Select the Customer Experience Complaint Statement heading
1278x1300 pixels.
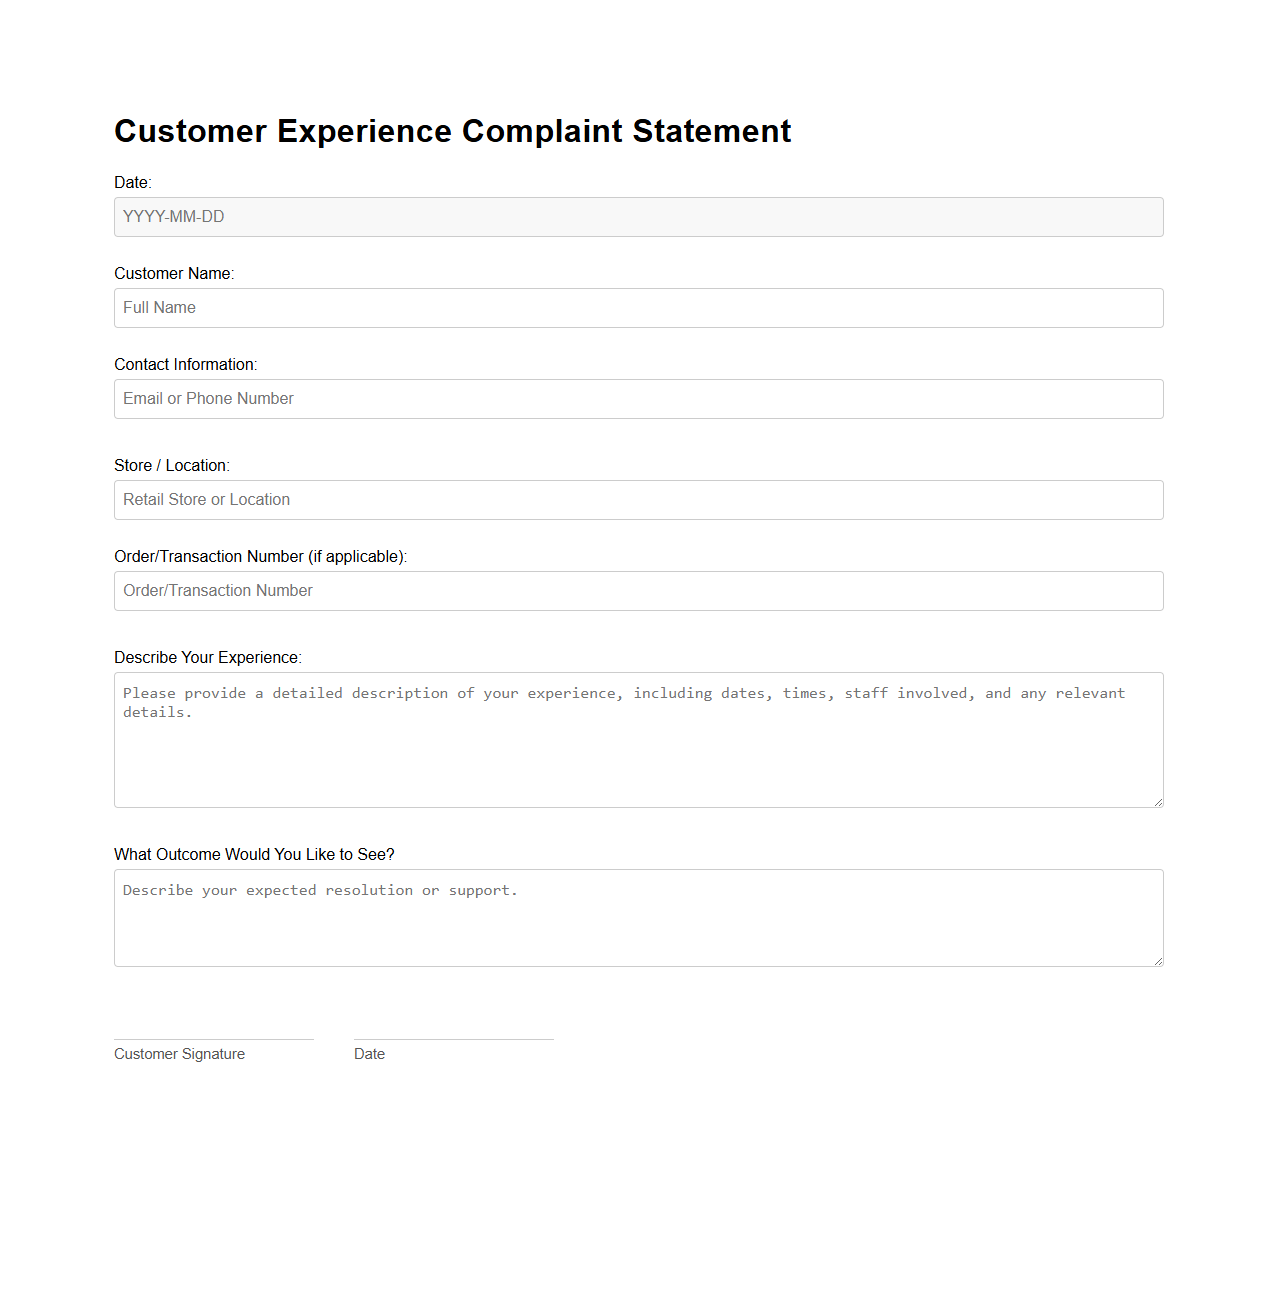452,131
